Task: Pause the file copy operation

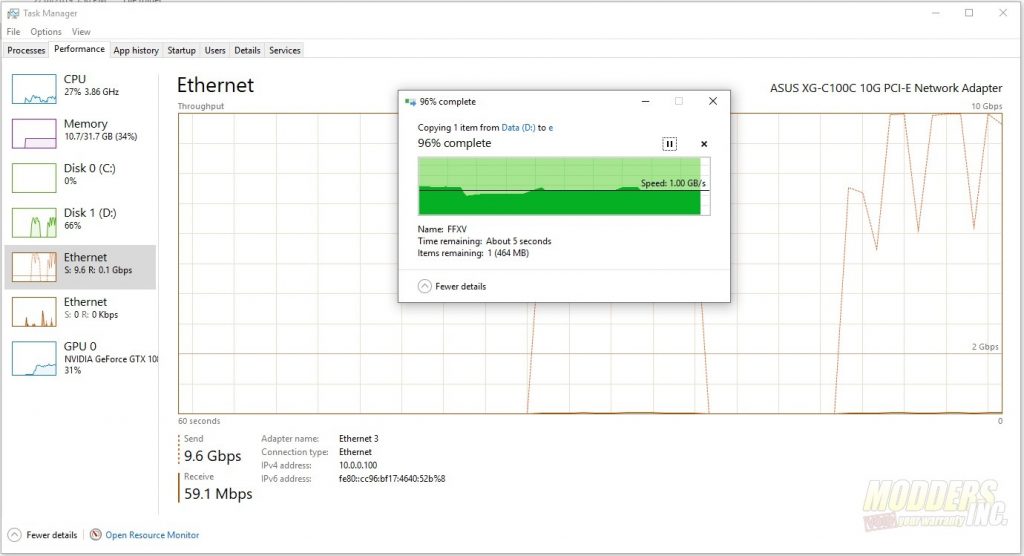Action: (669, 144)
